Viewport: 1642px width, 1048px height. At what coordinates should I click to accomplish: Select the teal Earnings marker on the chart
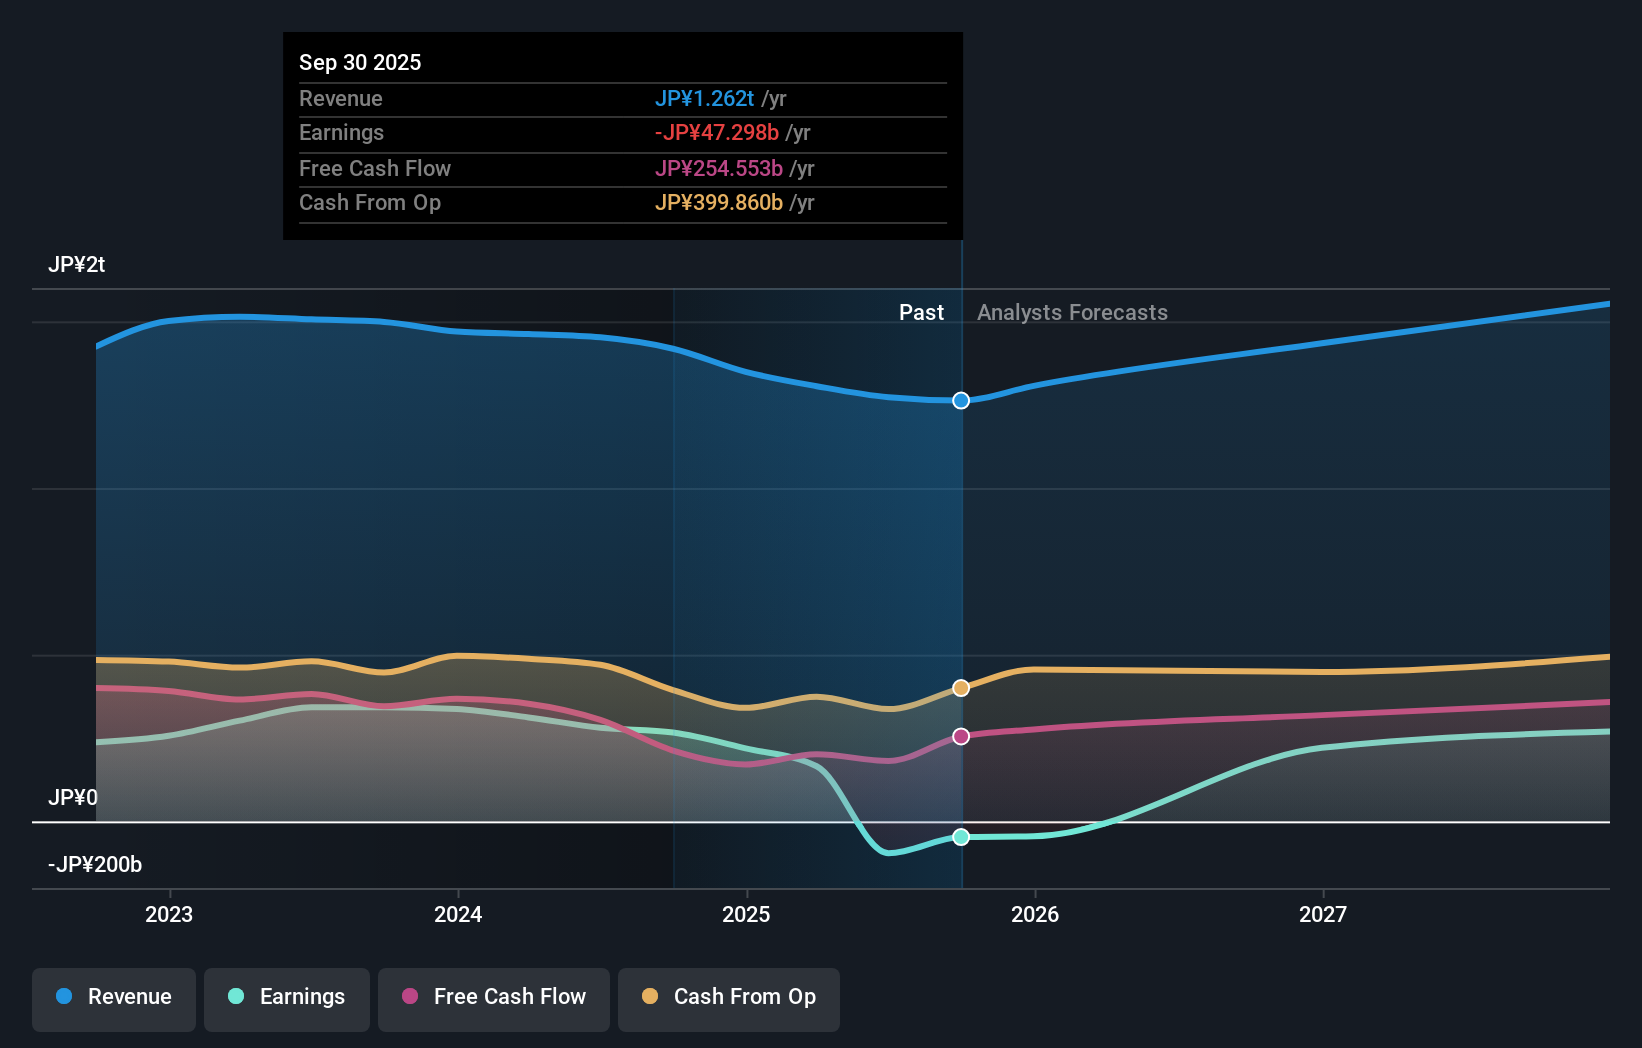[x=961, y=837]
